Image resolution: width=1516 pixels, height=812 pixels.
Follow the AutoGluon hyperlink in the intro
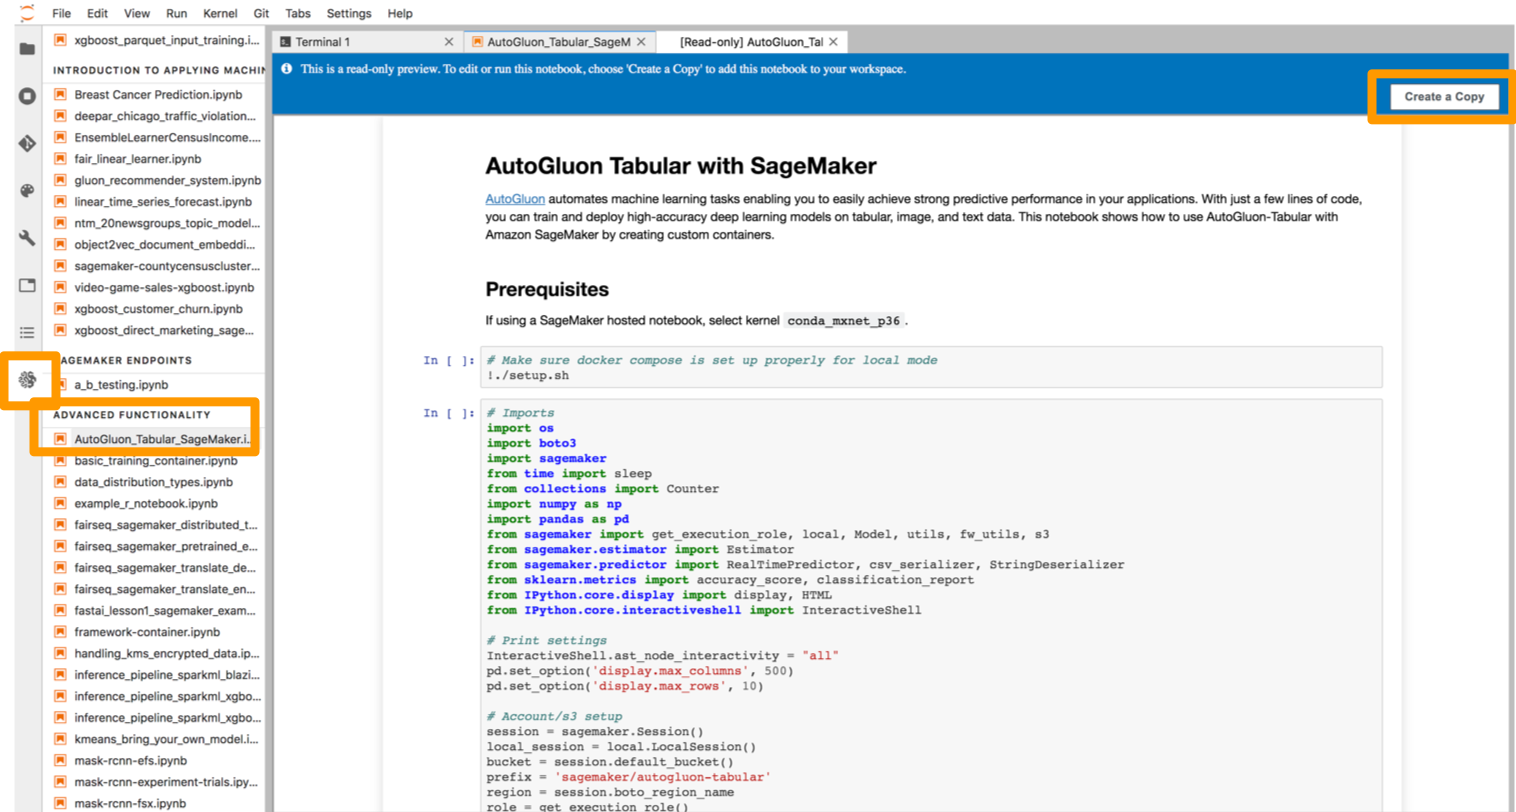(x=515, y=199)
